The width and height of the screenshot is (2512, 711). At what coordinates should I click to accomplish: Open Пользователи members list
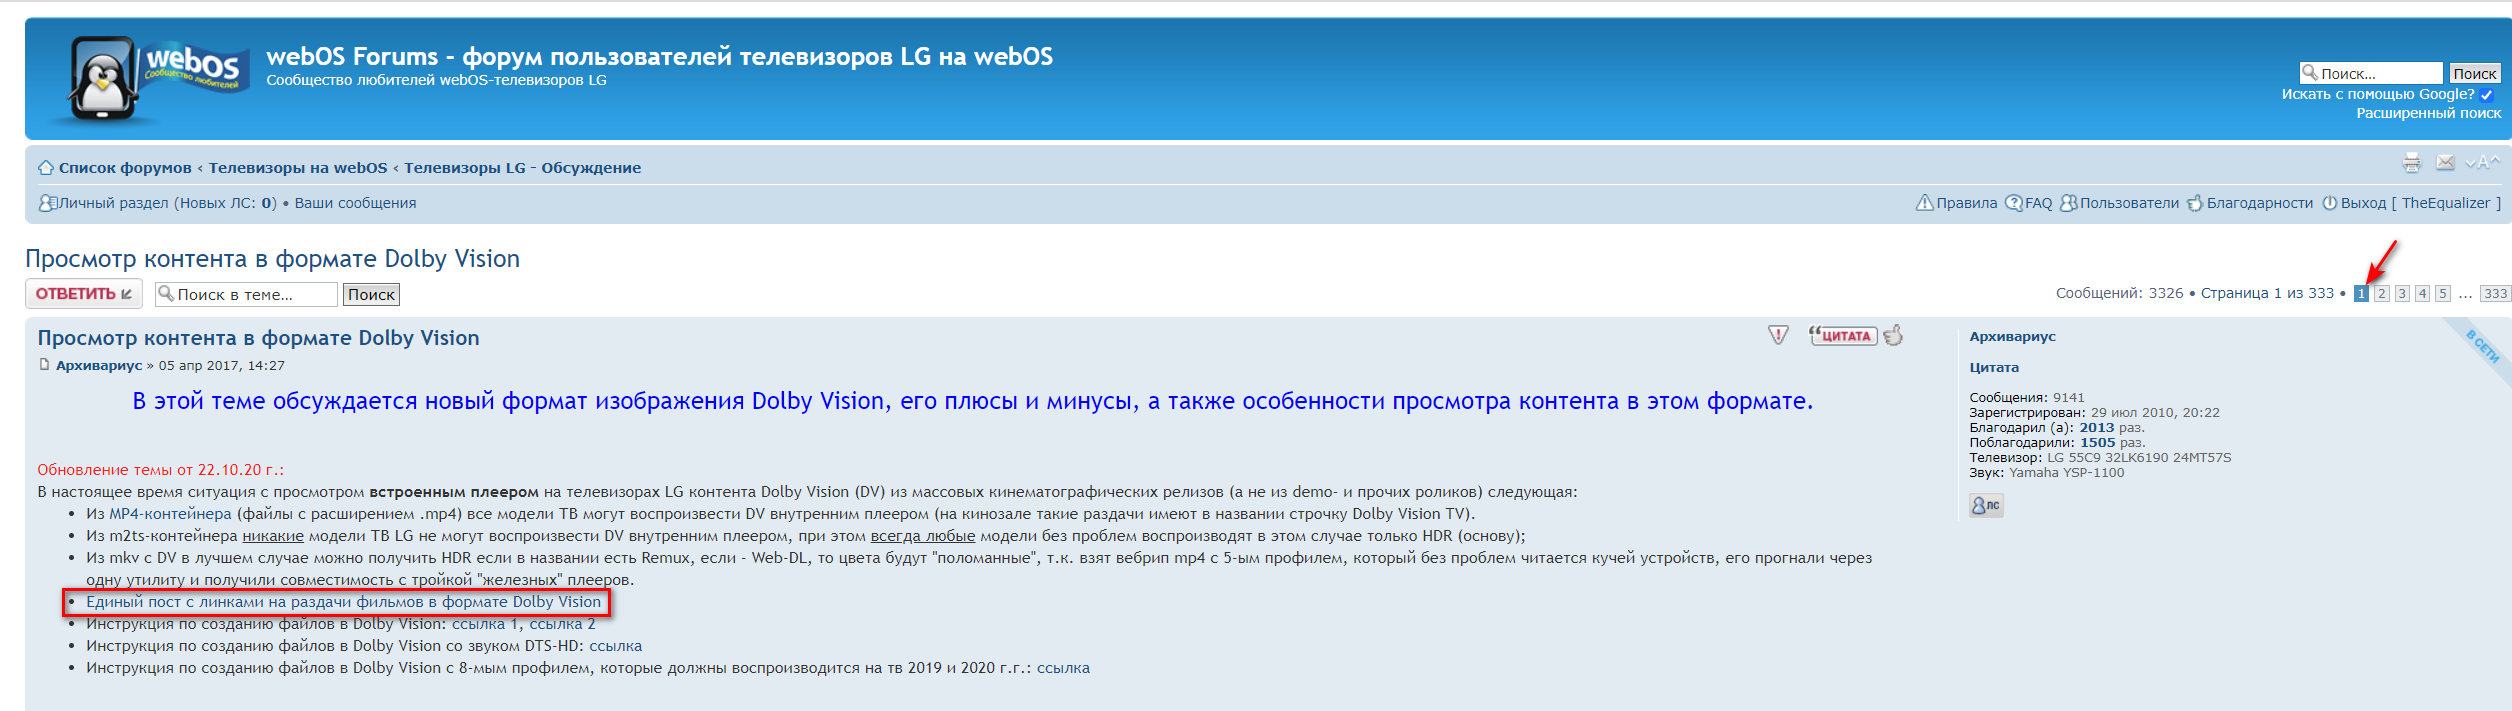(2128, 203)
